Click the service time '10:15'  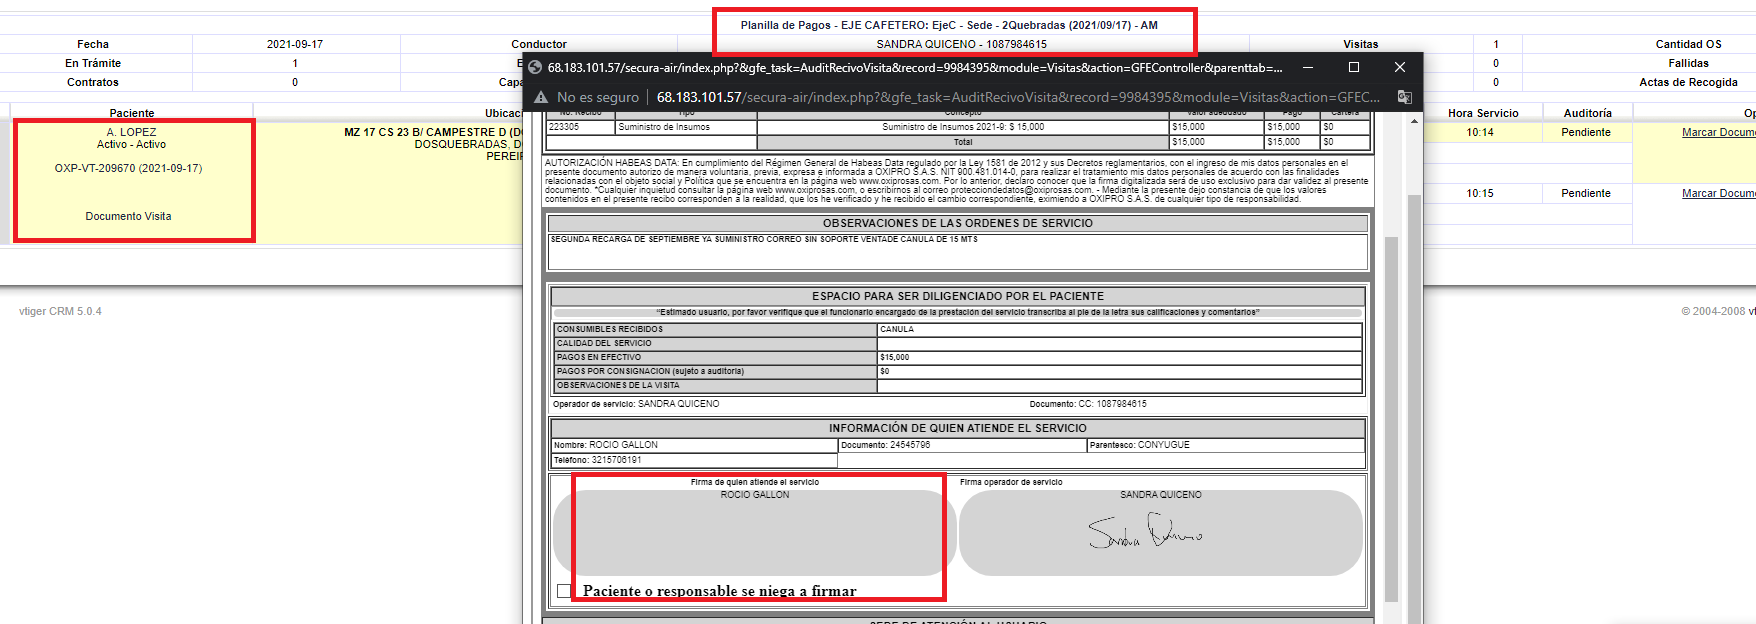[x=1480, y=193]
